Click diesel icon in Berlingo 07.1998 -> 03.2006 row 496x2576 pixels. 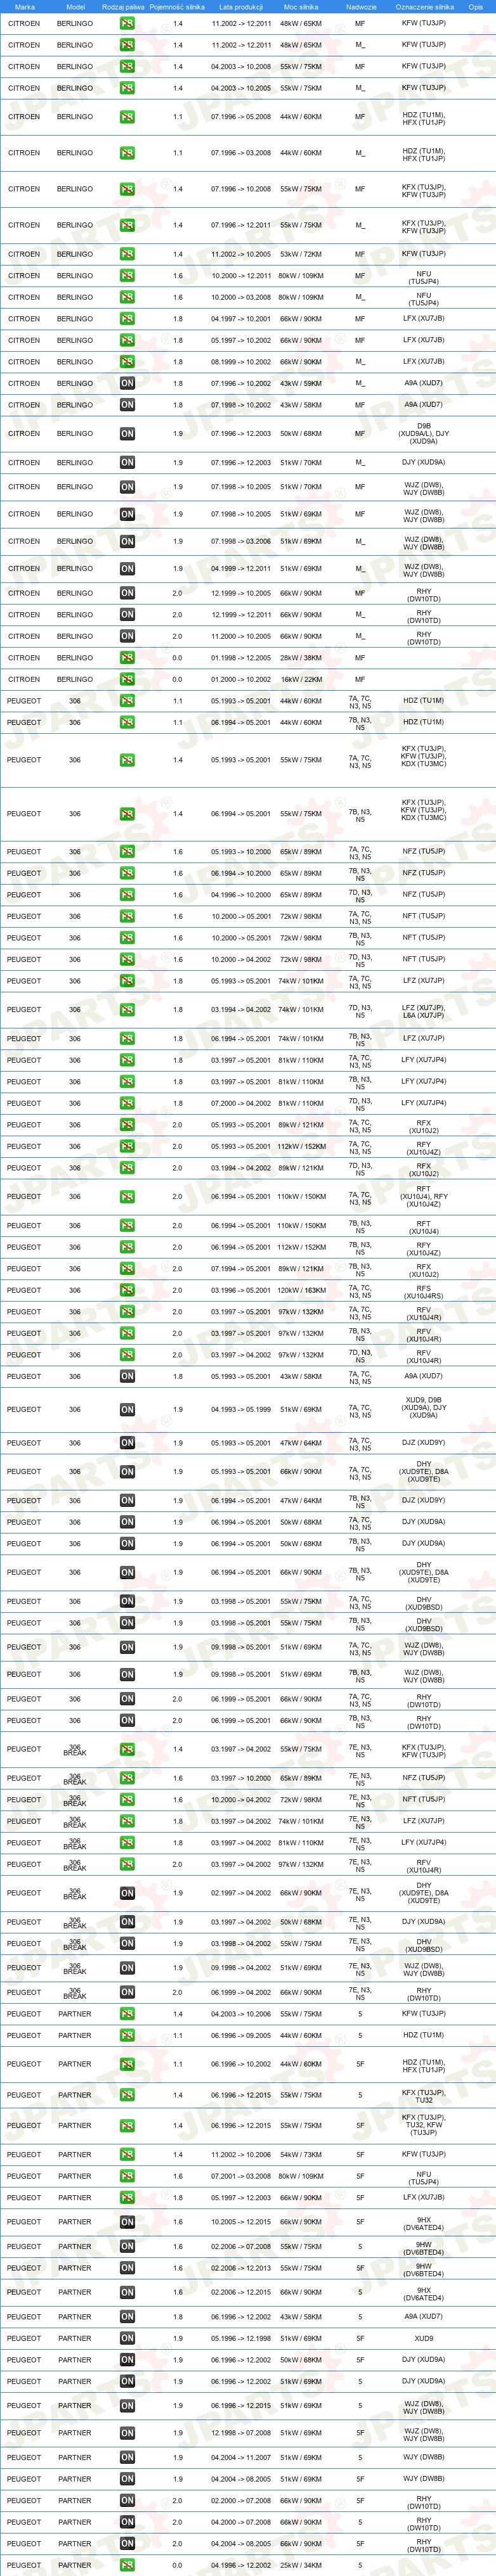[127, 542]
